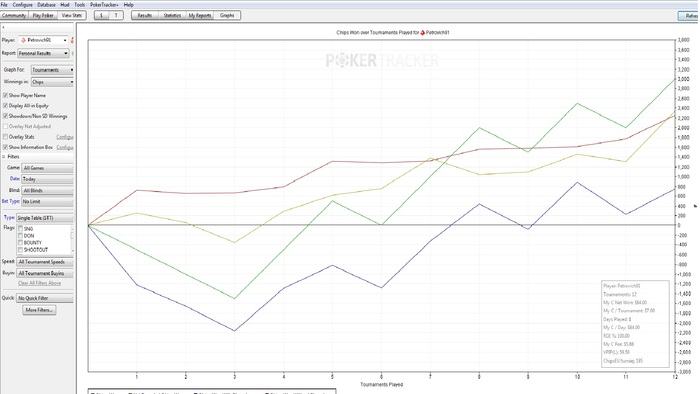Screen dimensions: 700x394
Task: Open the Tools menu
Action: (x=79, y=5)
